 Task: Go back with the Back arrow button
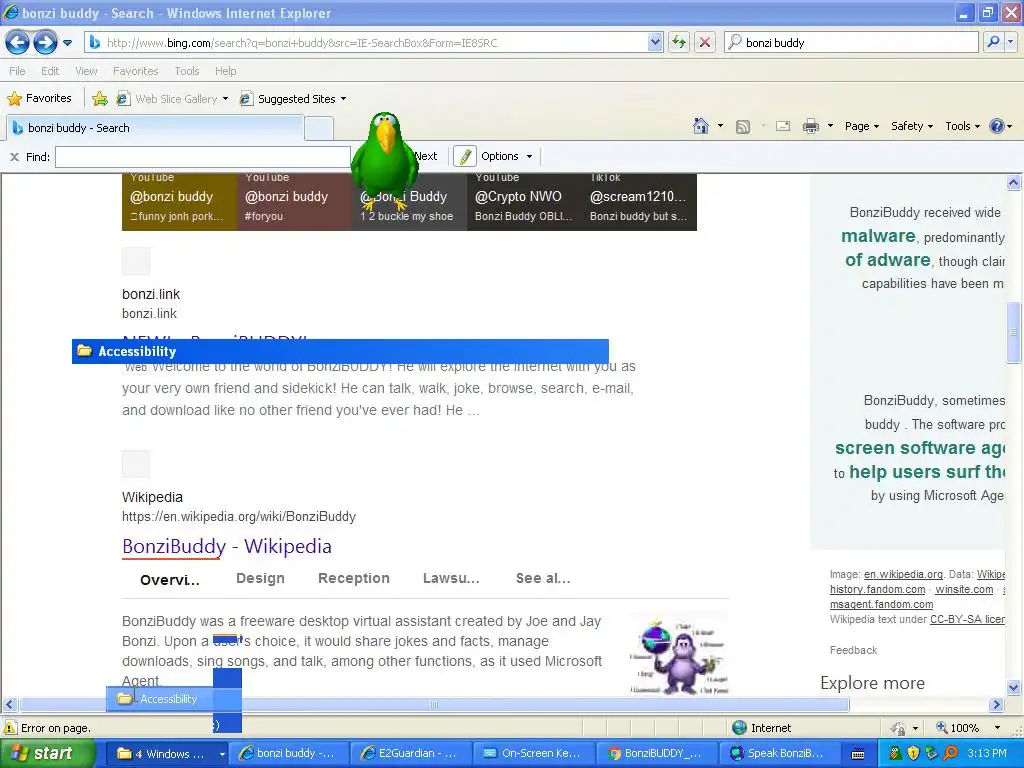click(18, 42)
